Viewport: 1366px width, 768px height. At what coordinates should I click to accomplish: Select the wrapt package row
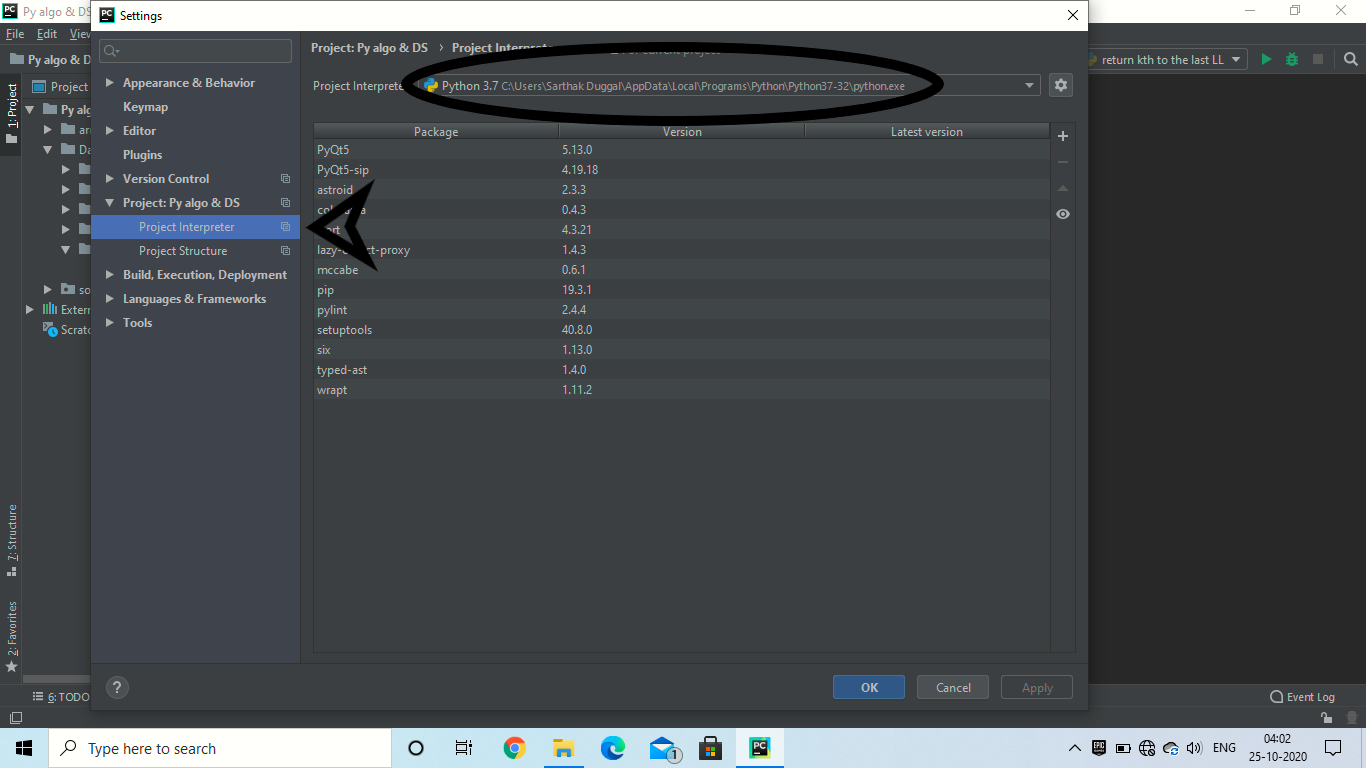coord(682,390)
